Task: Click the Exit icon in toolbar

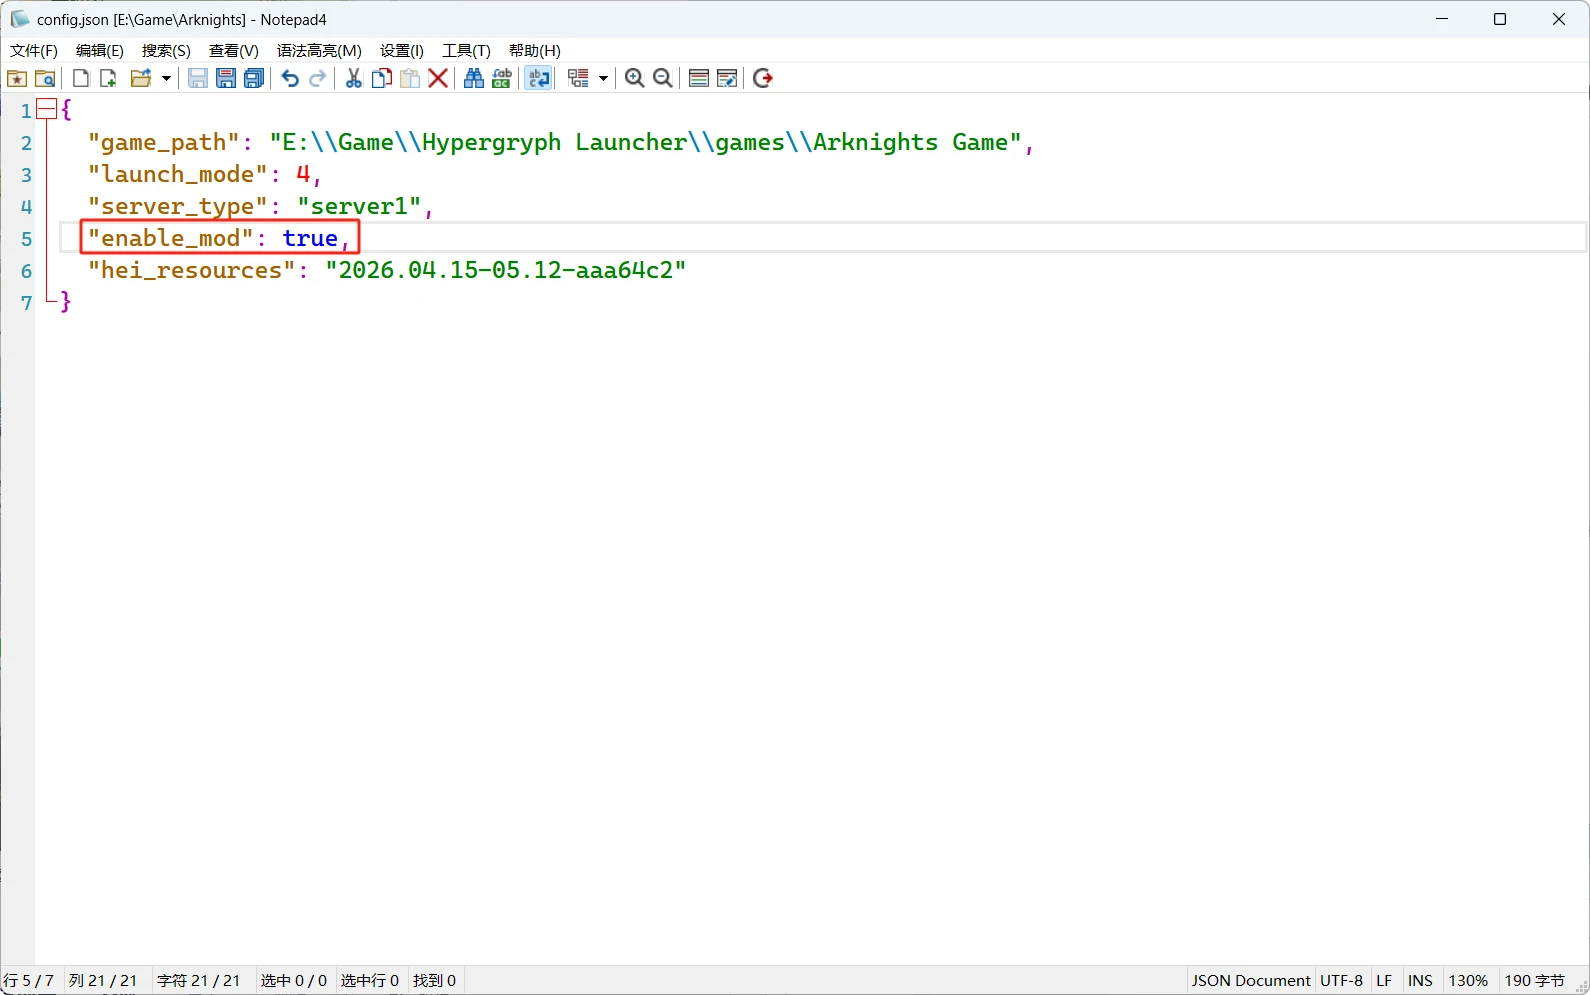Action: pyautogui.click(x=763, y=78)
